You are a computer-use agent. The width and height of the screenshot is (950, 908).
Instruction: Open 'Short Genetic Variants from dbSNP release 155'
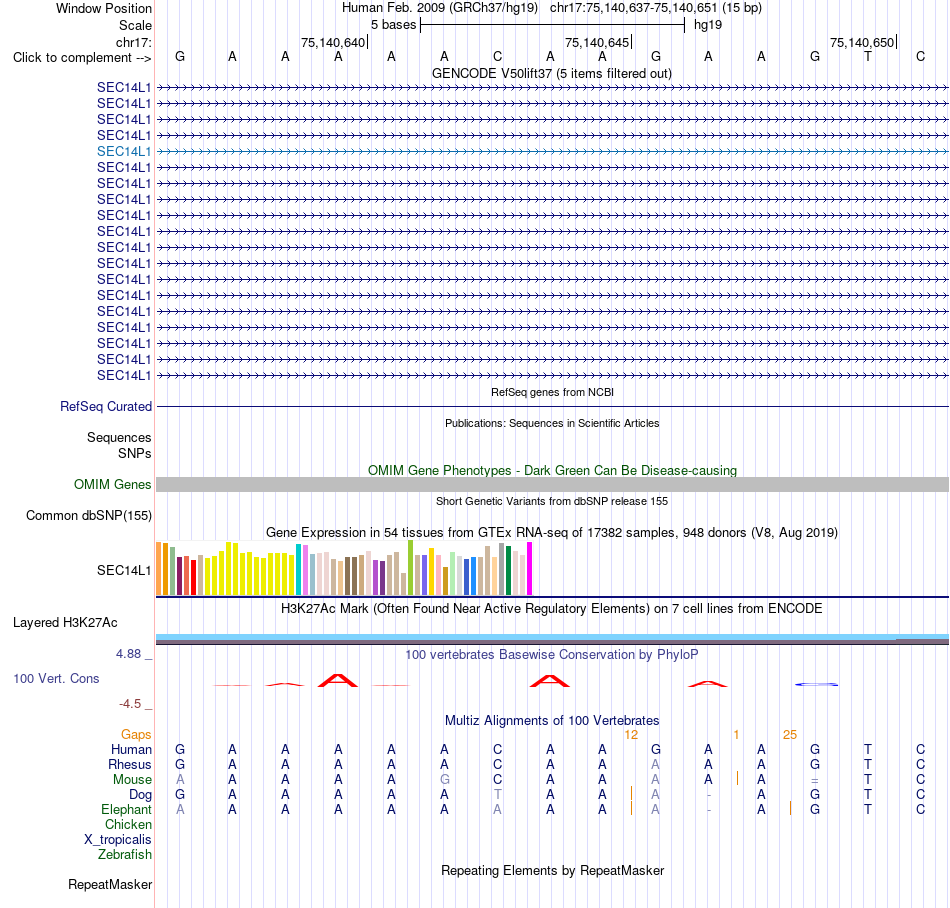tap(552, 502)
